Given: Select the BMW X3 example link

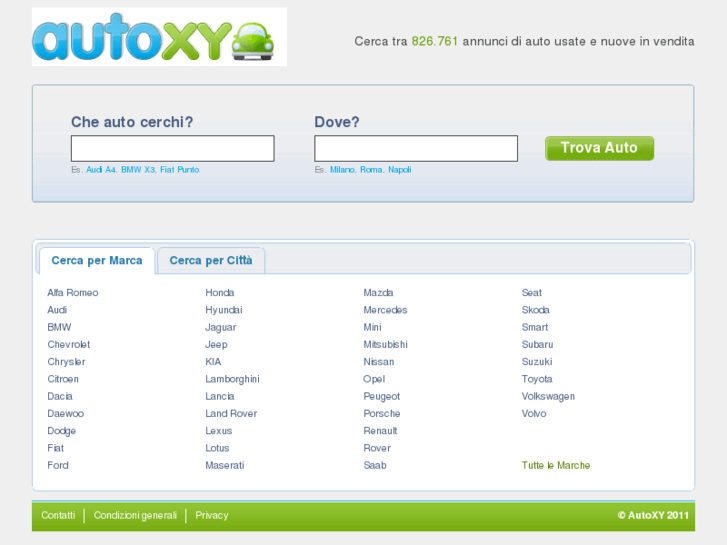Looking at the screenshot, I should pyautogui.click(x=138, y=170).
